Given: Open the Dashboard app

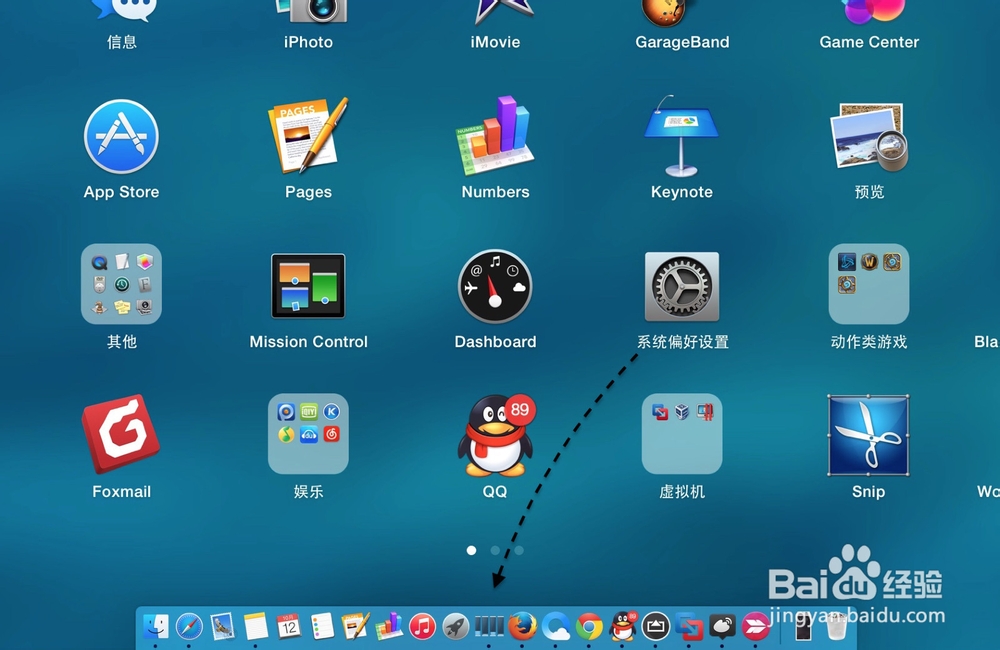Looking at the screenshot, I should (495, 286).
